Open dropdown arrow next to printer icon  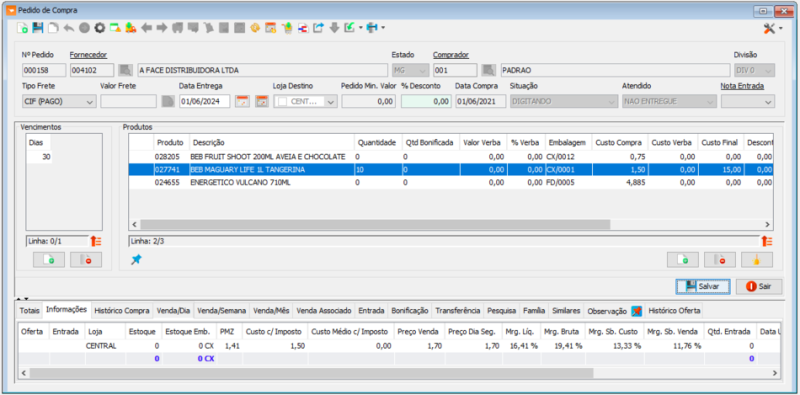[383, 28]
